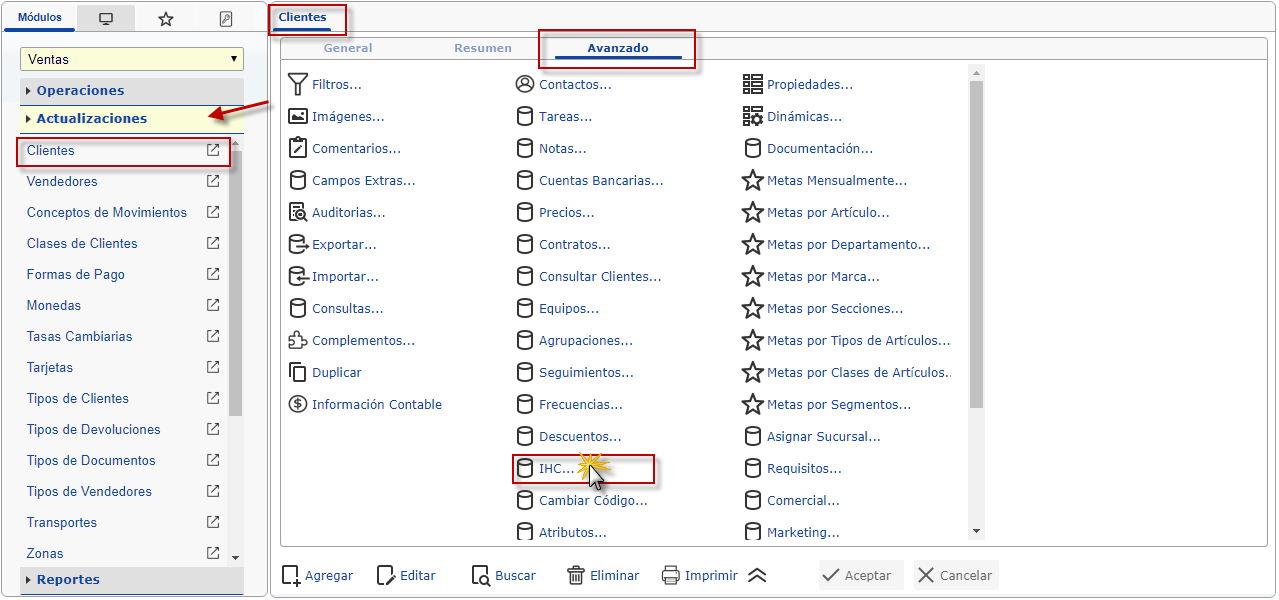Screen dimensions: 1279x600
Task: Click the Avanzado panel scroll down arrow
Action: (977, 532)
